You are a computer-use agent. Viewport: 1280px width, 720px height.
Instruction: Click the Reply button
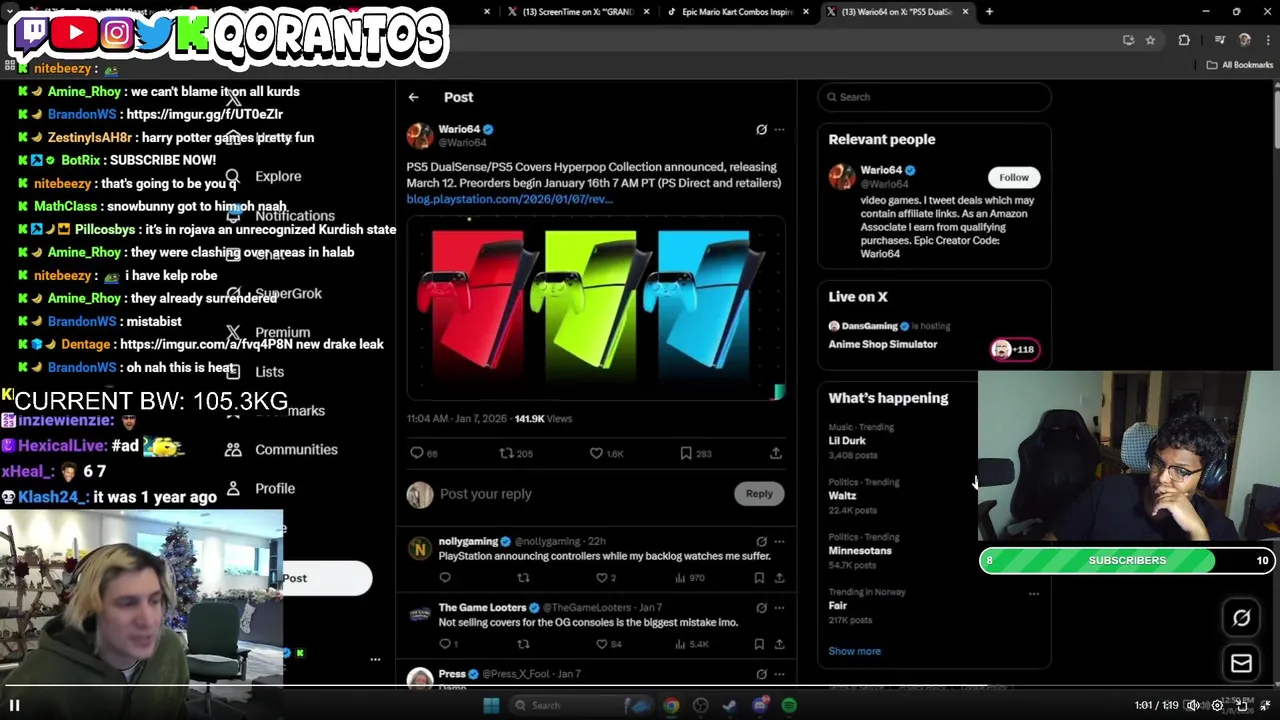(x=759, y=493)
